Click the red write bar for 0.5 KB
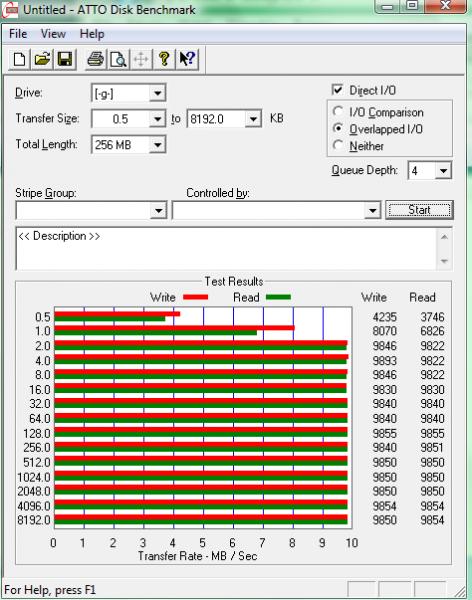Viewport: 472px width, 600px height. [x=117, y=314]
